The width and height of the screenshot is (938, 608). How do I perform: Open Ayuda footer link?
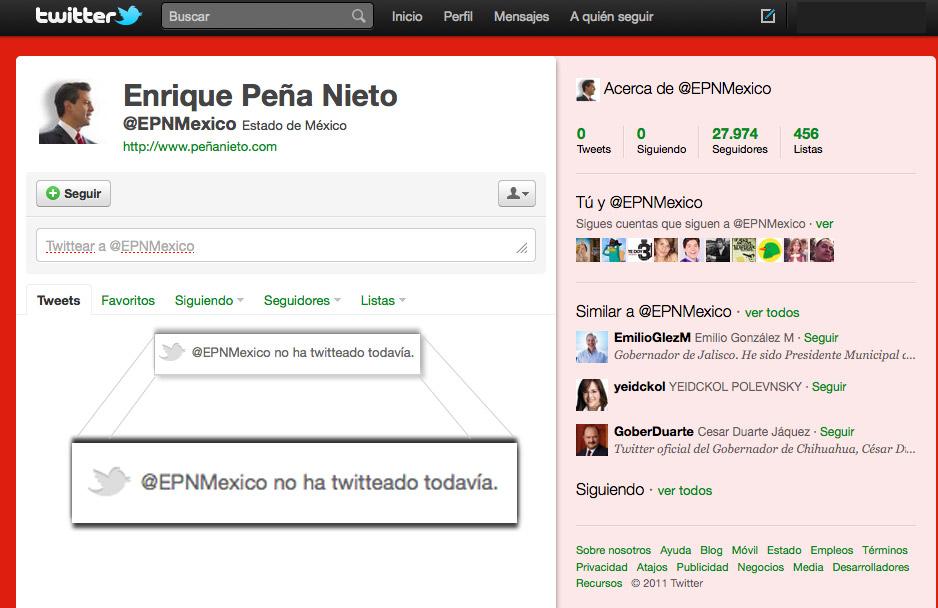(x=675, y=550)
